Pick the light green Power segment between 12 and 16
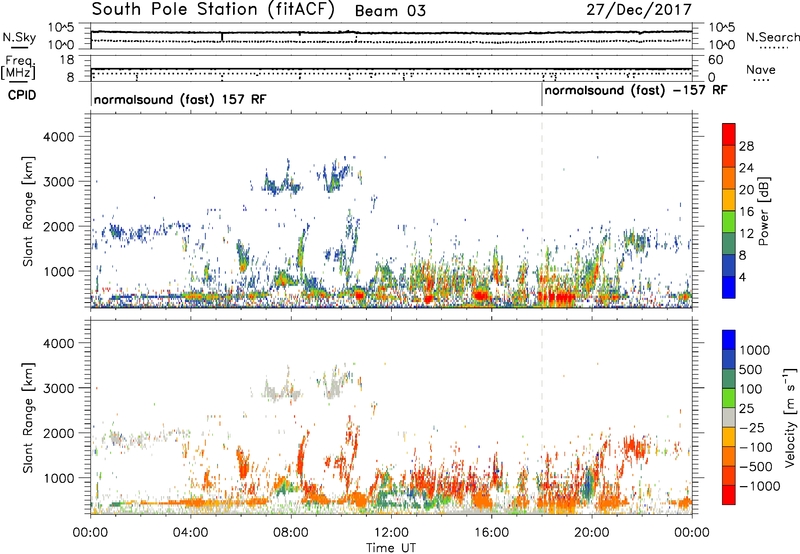The image size is (800, 554). [729, 222]
